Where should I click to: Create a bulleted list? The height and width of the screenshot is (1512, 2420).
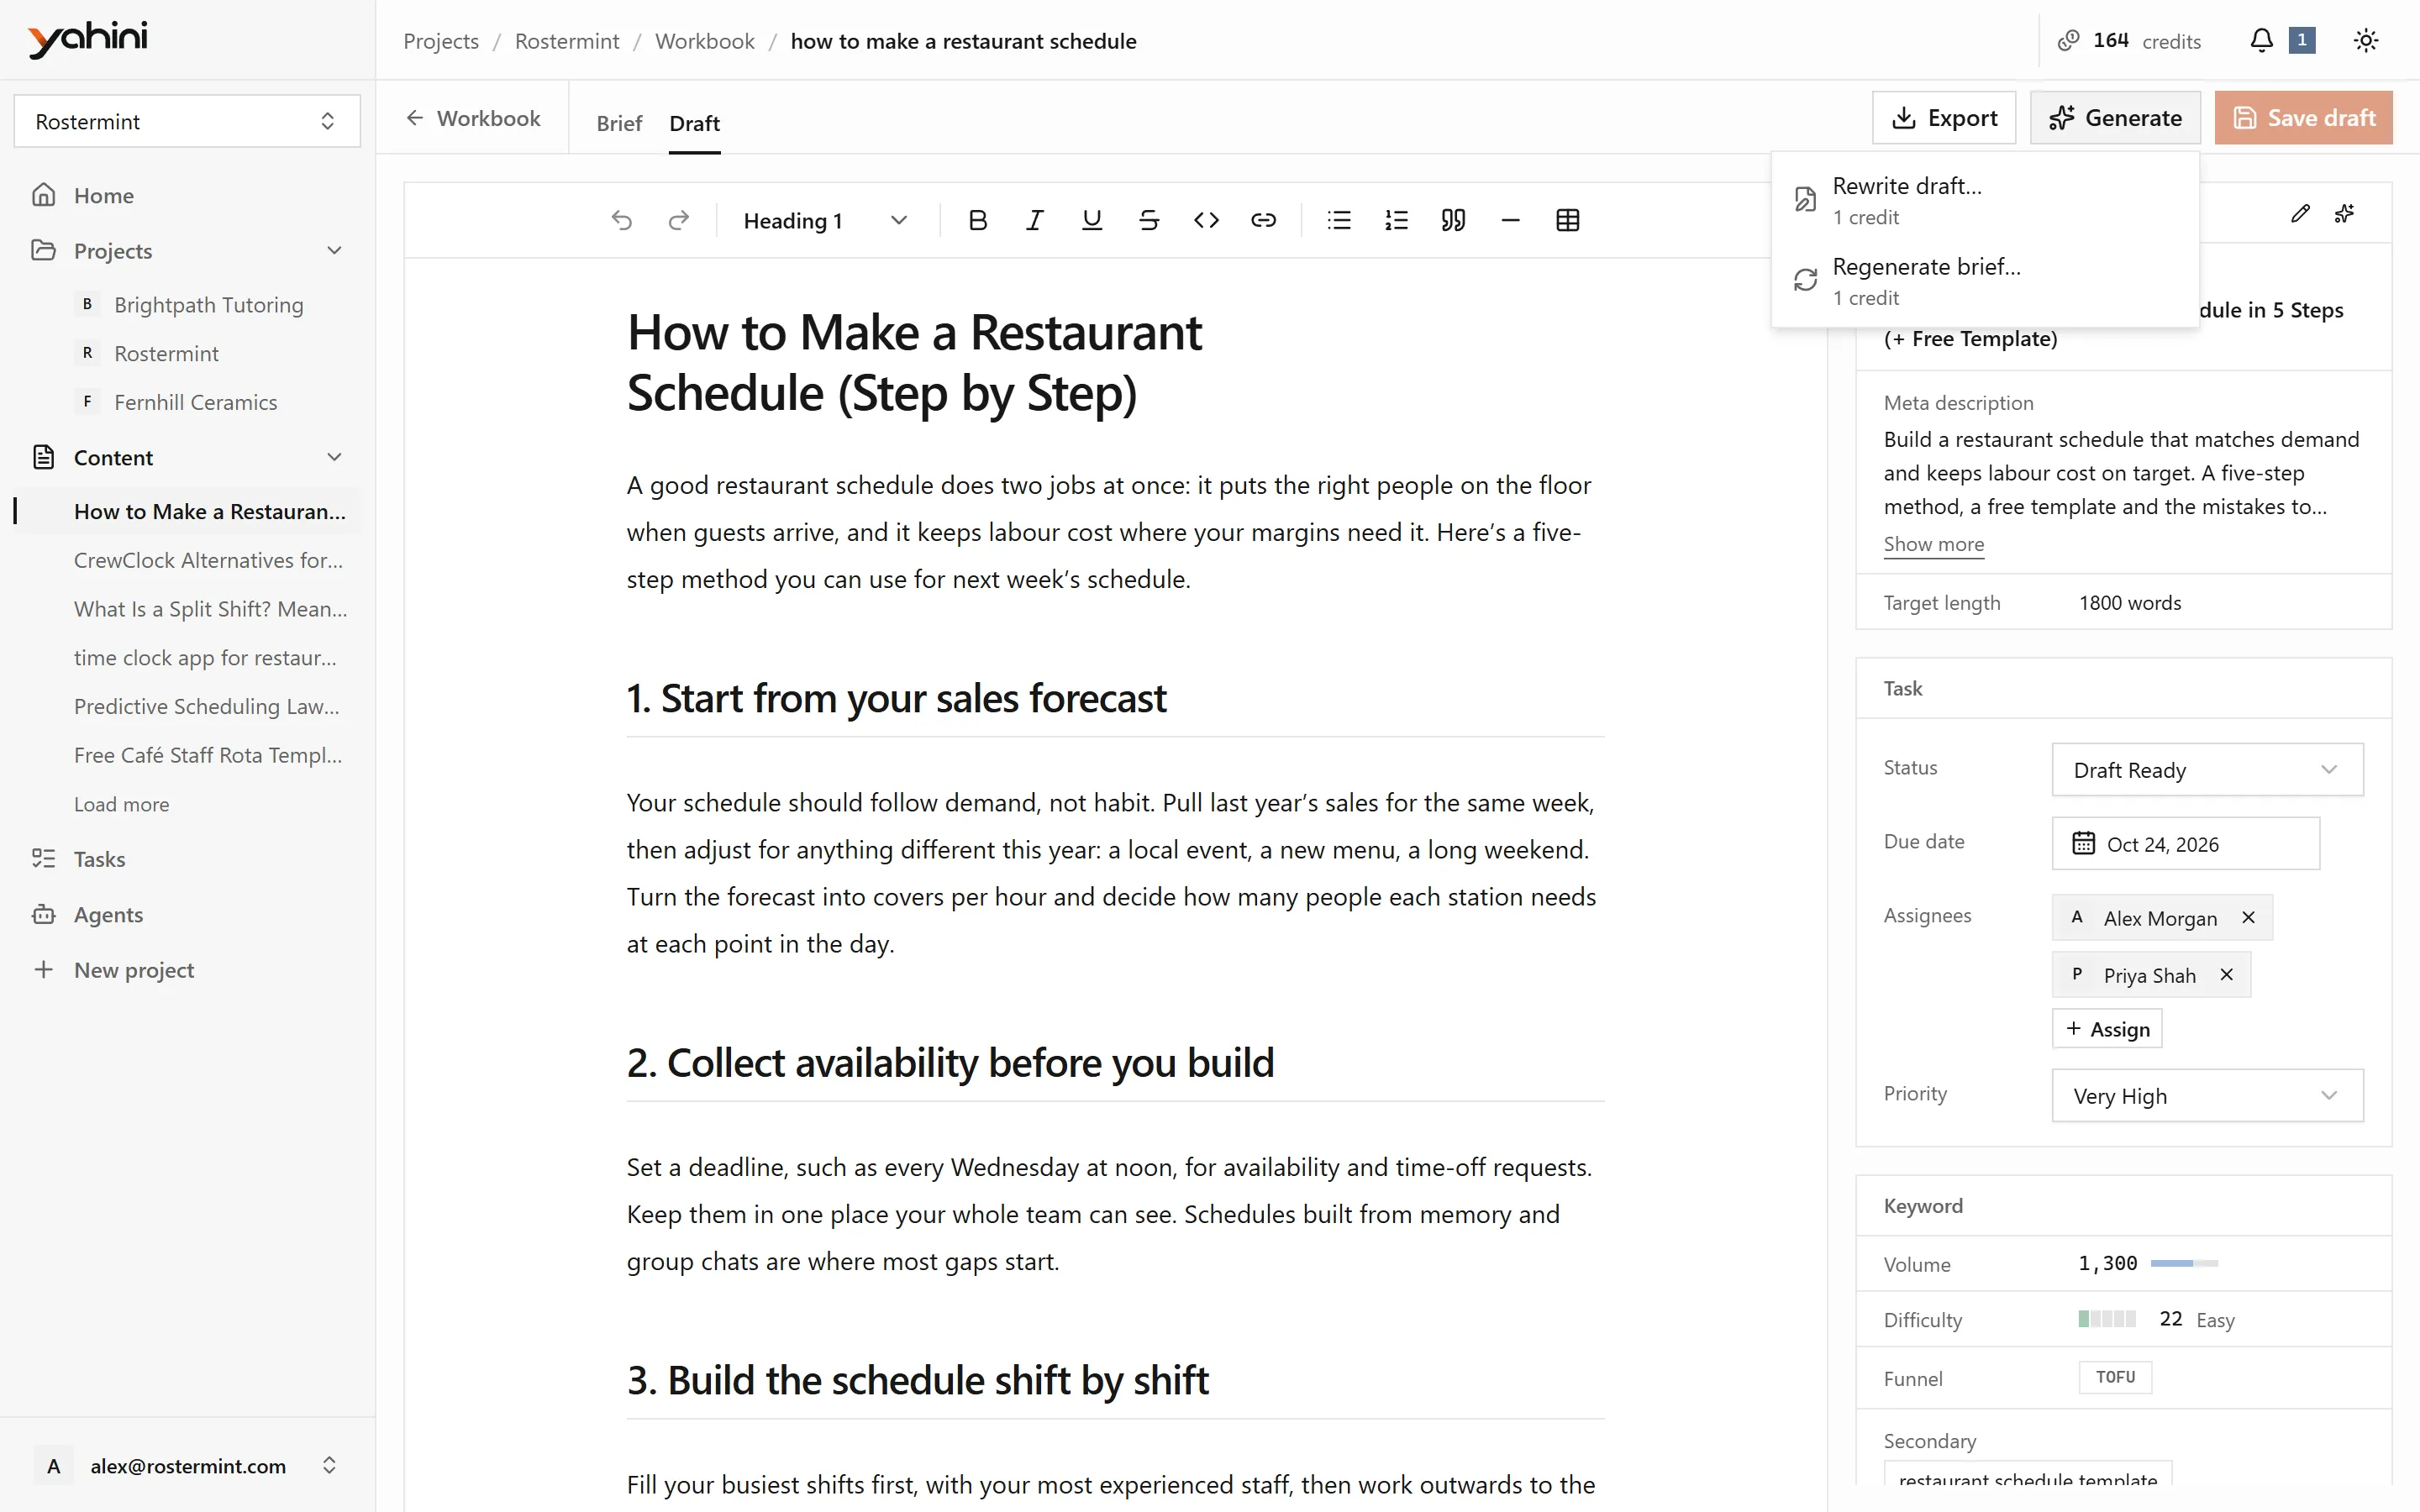pyautogui.click(x=1339, y=220)
